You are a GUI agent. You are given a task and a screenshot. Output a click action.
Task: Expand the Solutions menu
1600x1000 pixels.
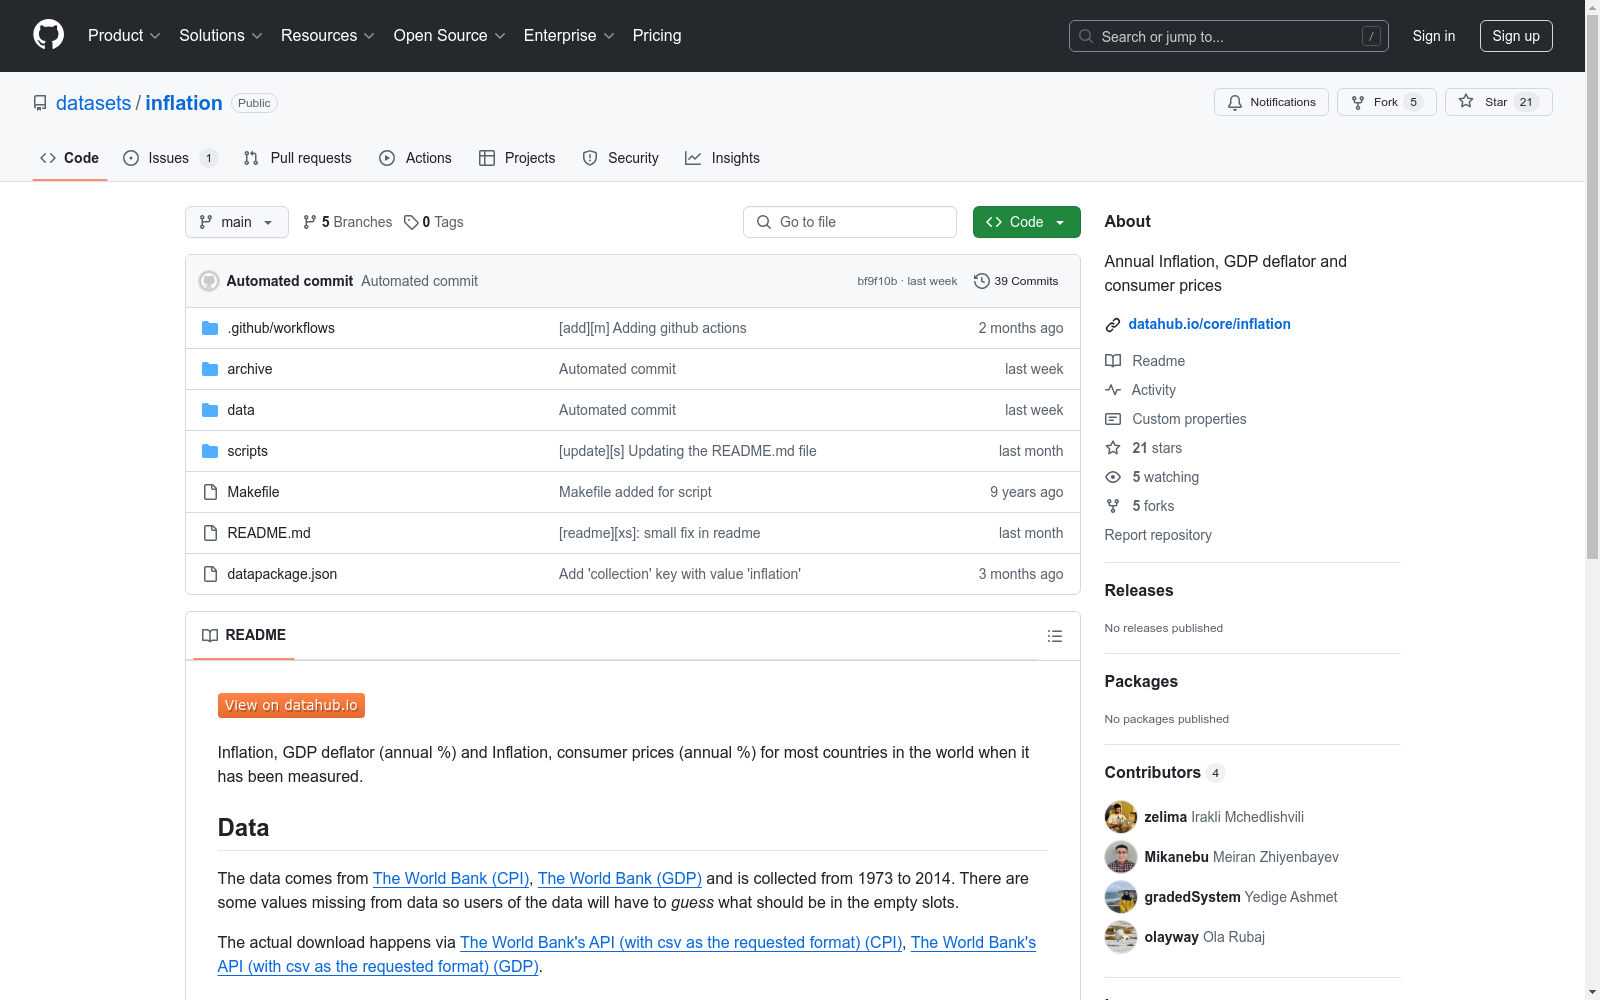(220, 35)
